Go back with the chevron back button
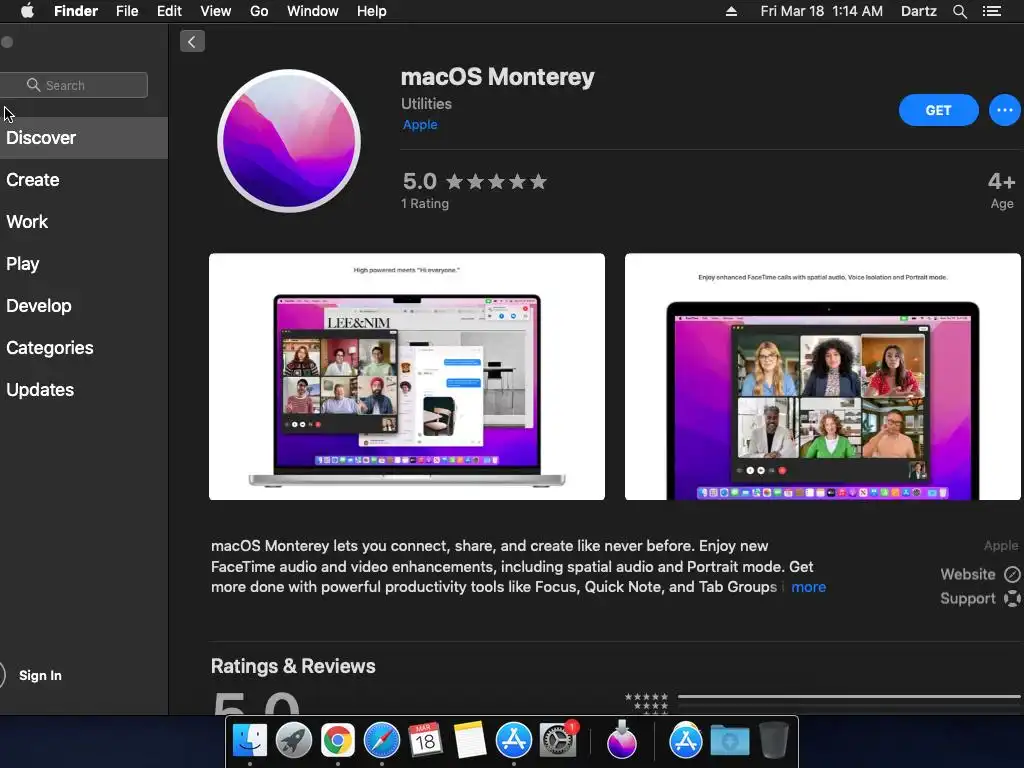 [192, 42]
